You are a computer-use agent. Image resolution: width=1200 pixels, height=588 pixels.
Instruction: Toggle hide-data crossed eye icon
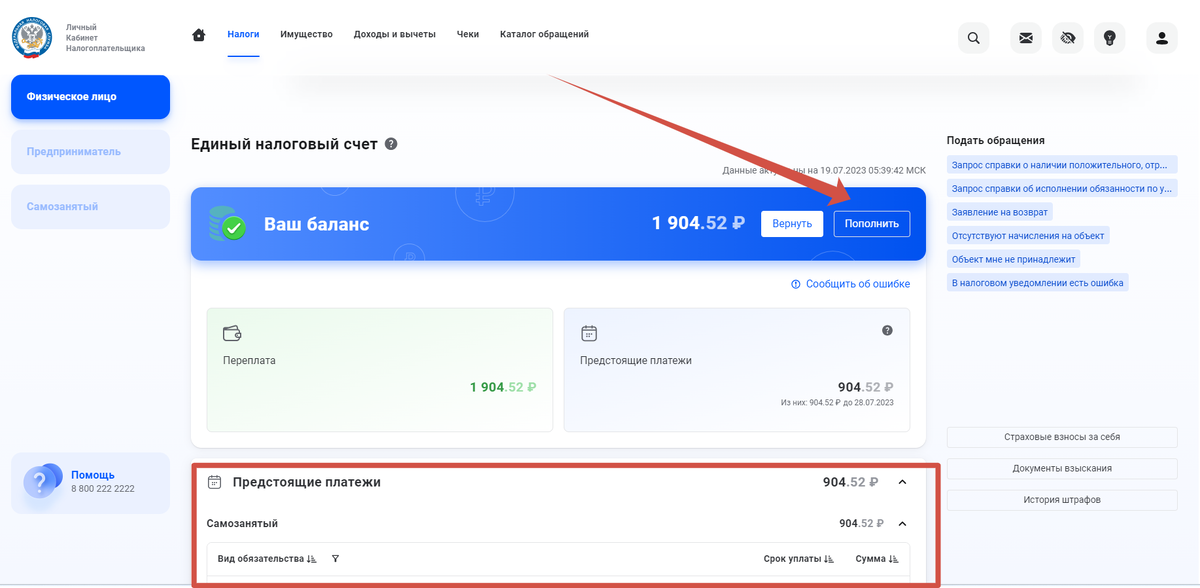coord(1068,38)
